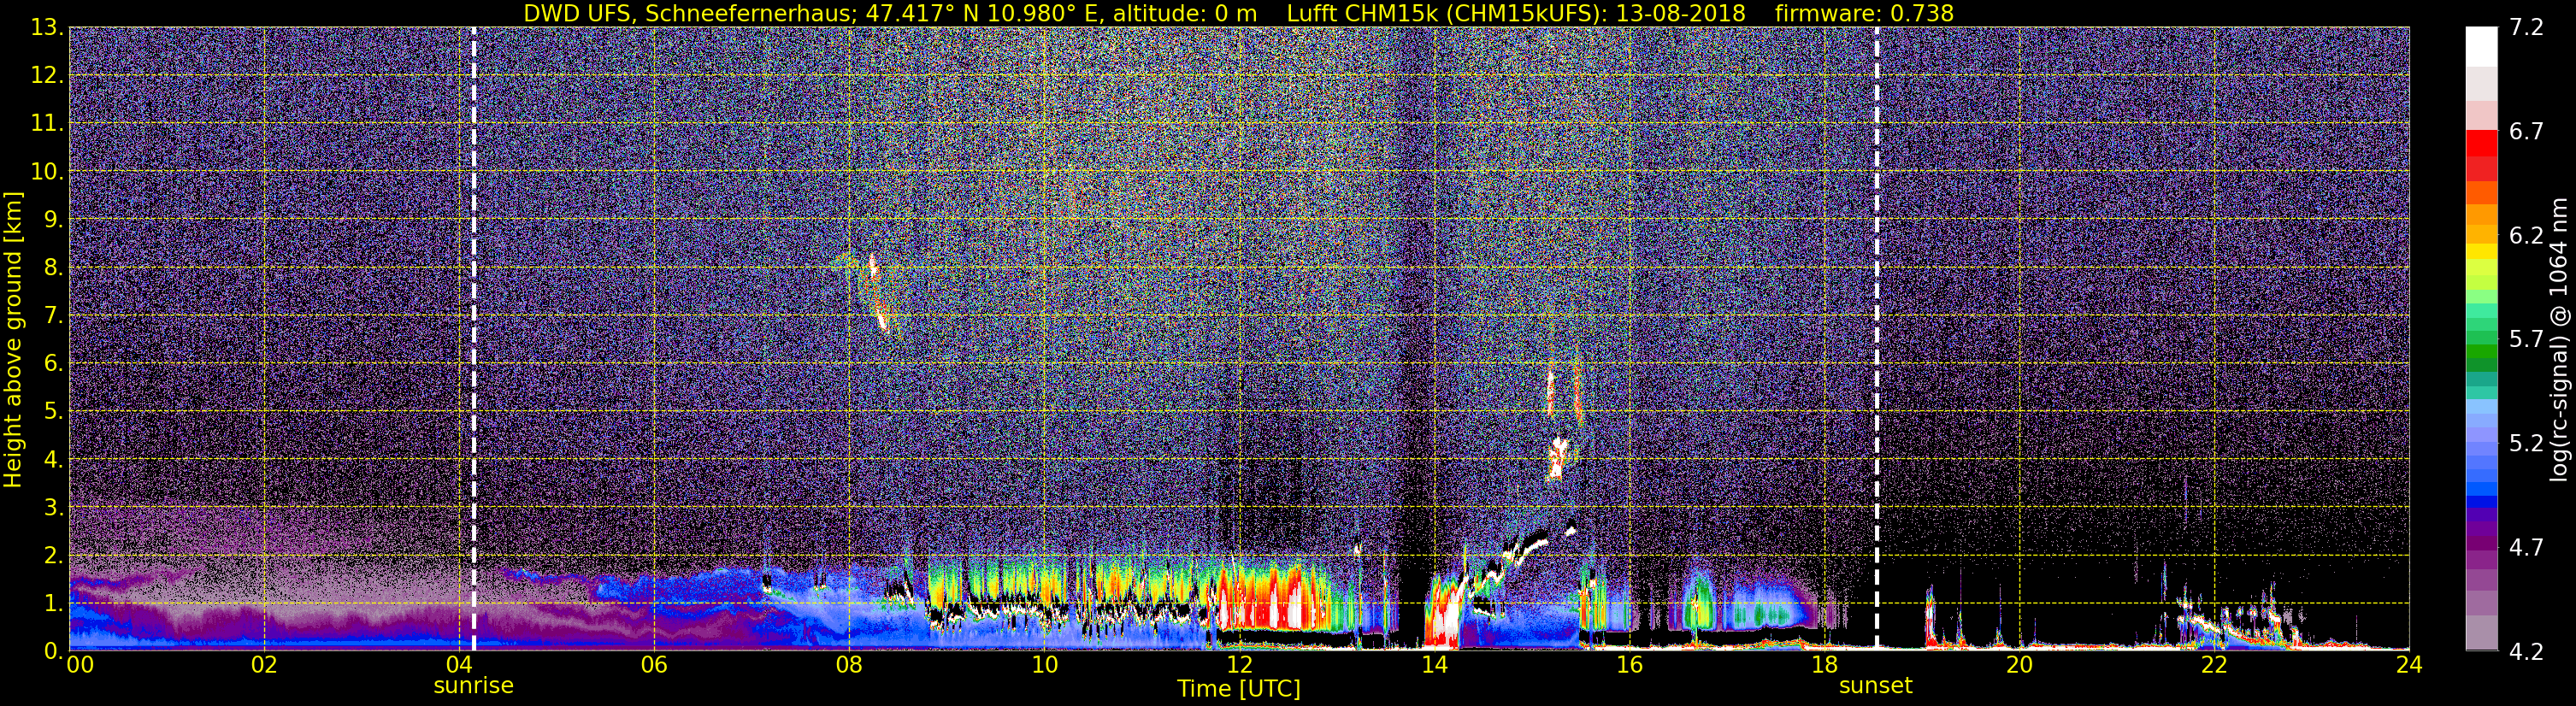Click colorbar value label "4.7"

click(x=2526, y=548)
